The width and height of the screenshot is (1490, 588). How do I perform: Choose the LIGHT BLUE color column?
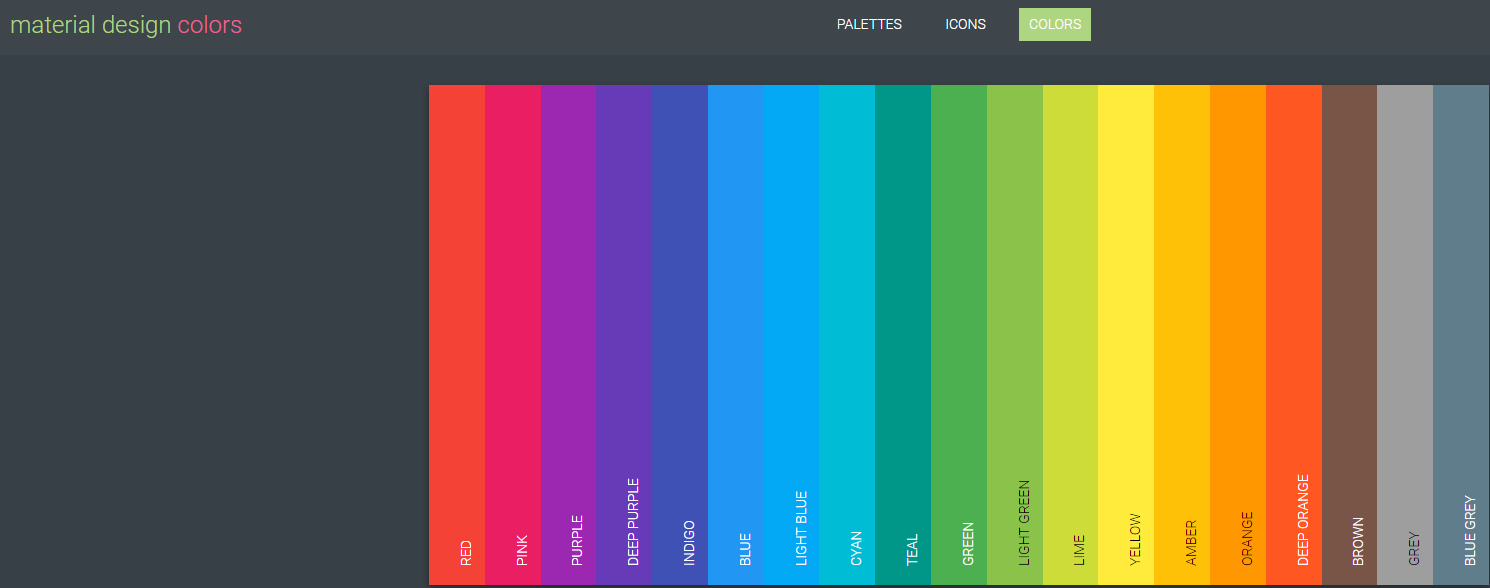[792, 335]
